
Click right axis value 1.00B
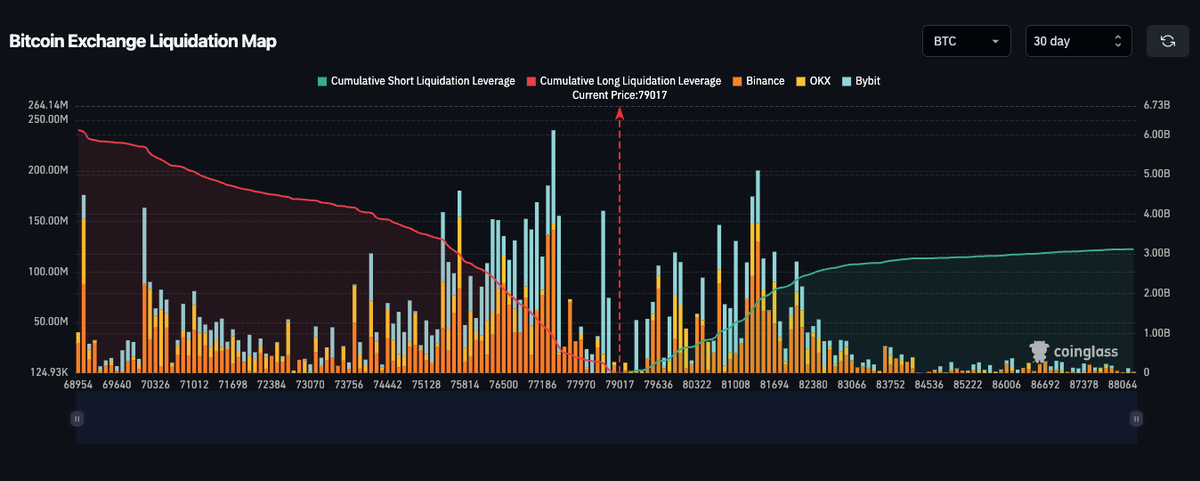tap(1156, 333)
